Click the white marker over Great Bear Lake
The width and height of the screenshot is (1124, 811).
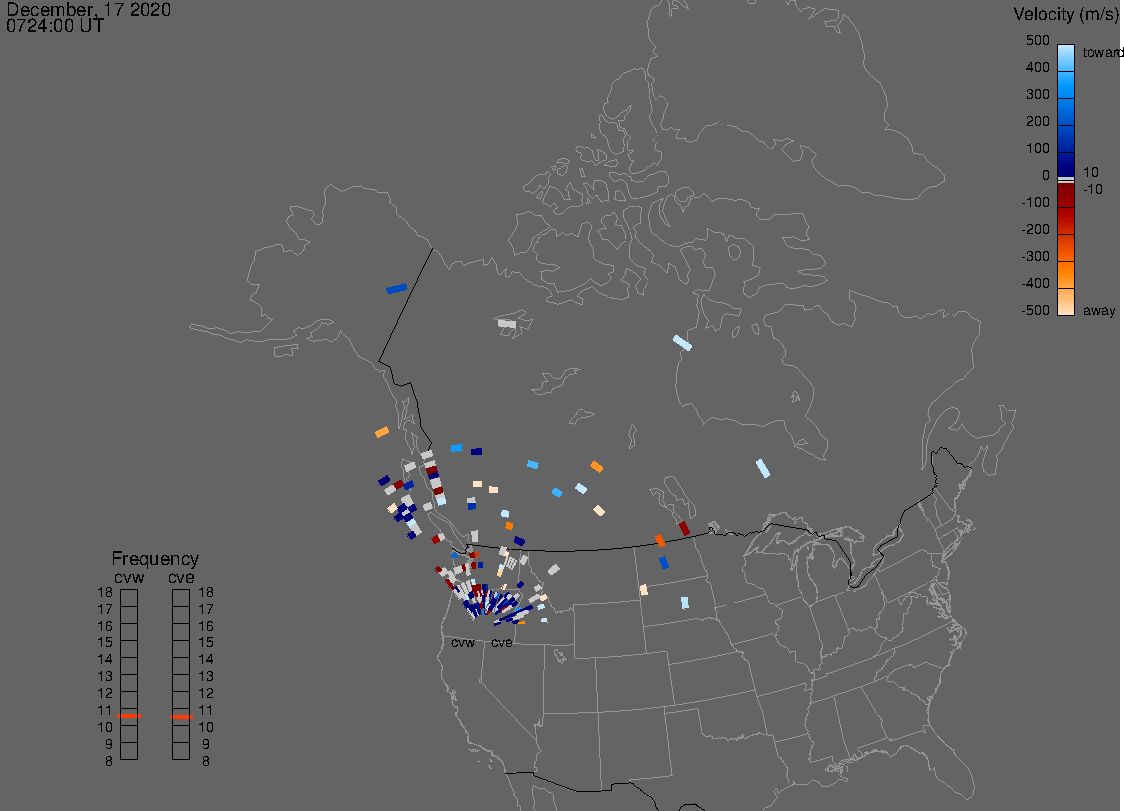[x=507, y=324]
